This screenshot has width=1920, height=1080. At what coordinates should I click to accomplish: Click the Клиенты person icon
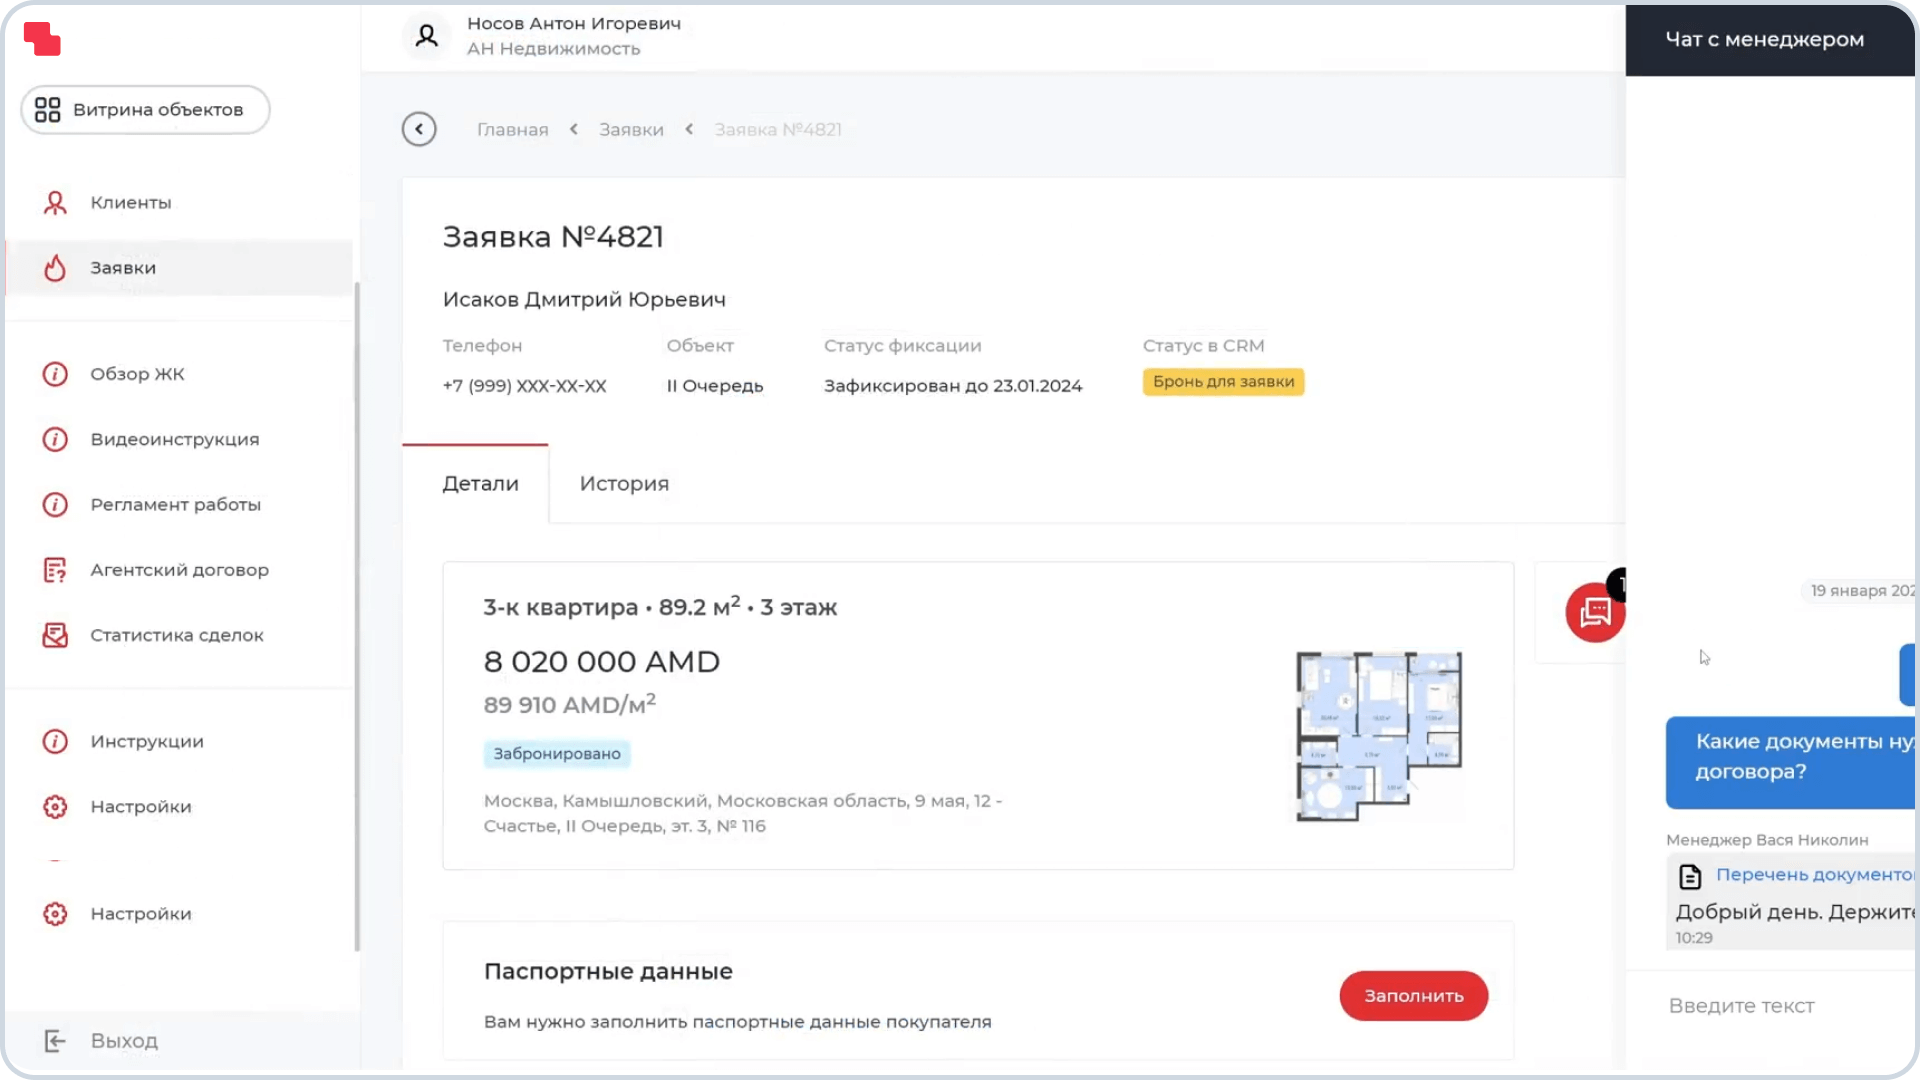55,203
